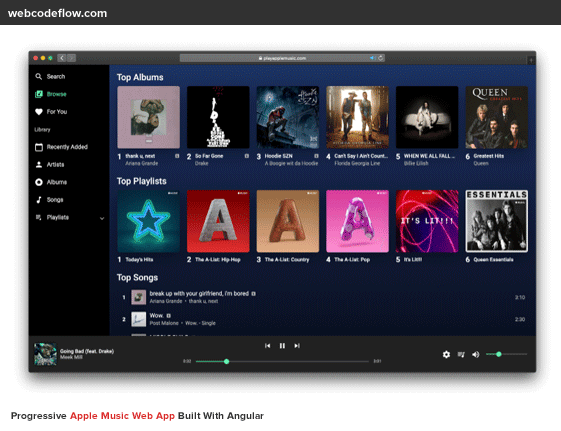
Task: Skip to the next track
Action: click(x=297, y=346)
